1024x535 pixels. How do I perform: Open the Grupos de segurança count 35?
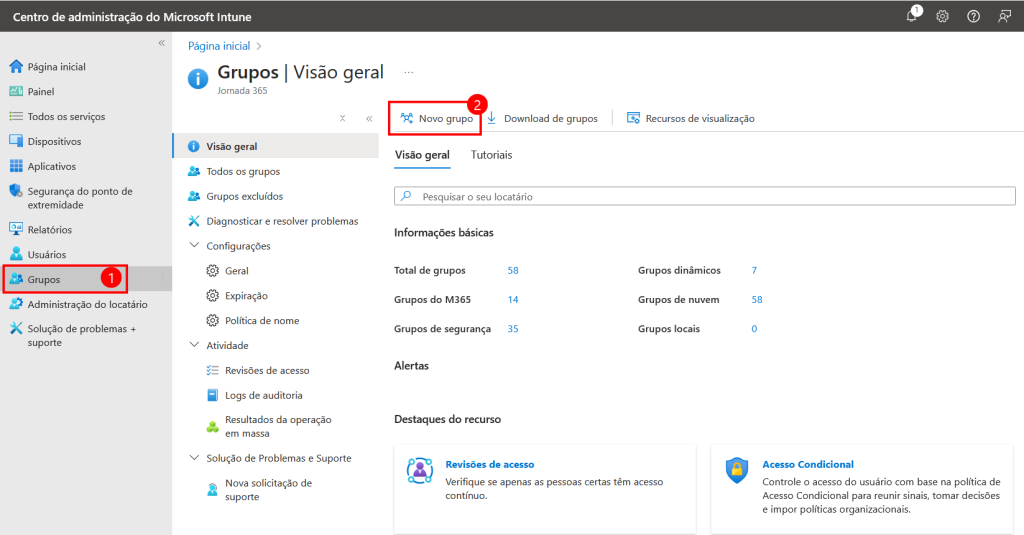pyautogui.click(x=513, y=329)
